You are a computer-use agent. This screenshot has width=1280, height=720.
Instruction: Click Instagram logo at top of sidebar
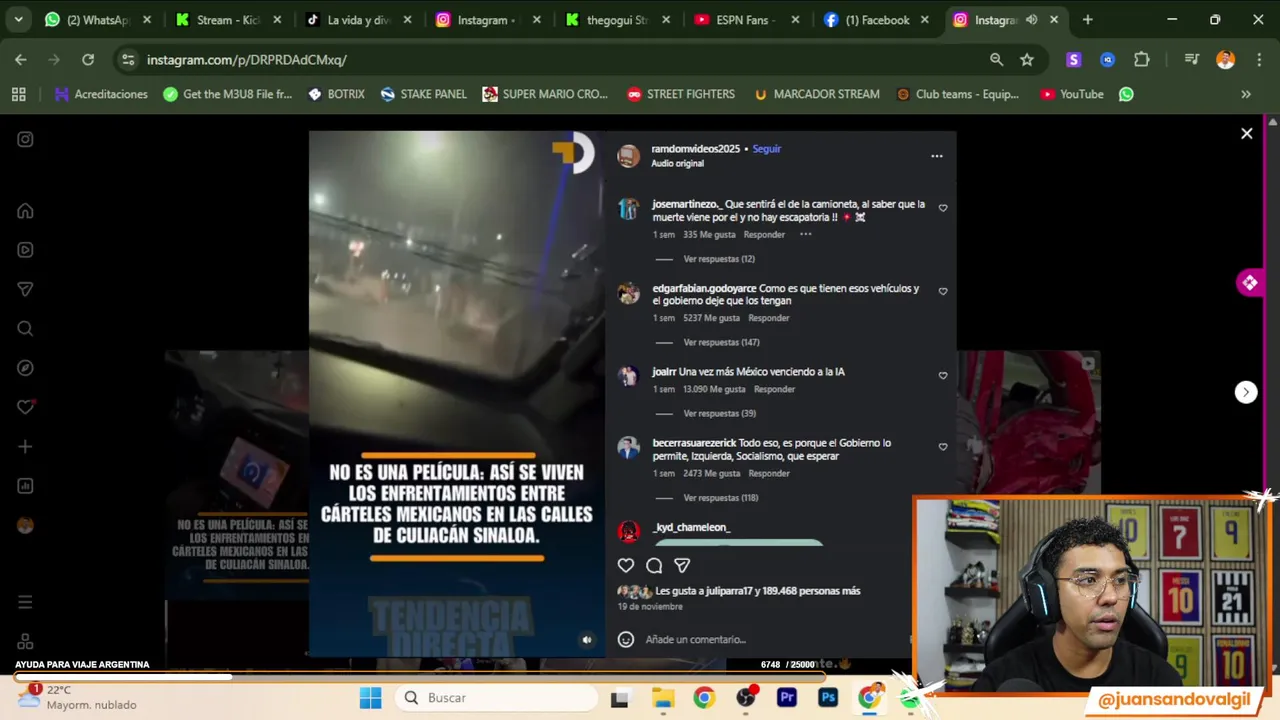pos(26,140)
